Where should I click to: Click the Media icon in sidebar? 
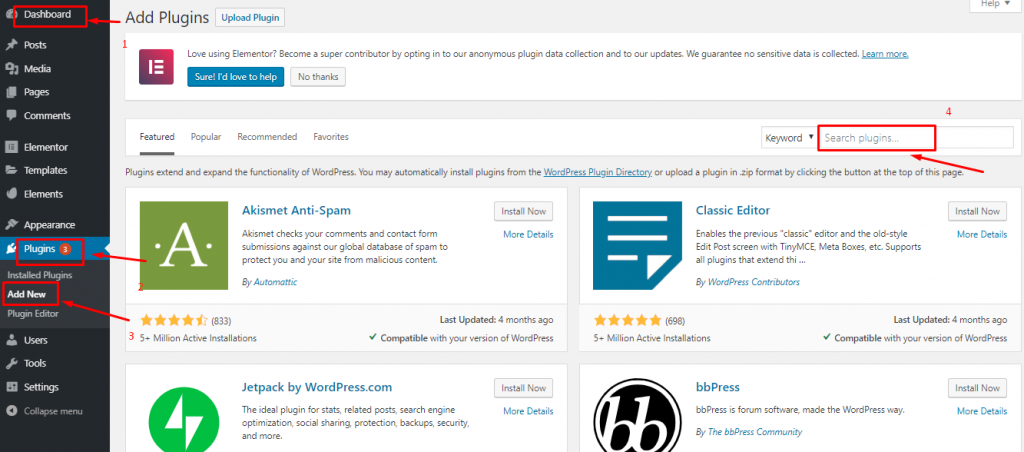tap(11, 69)
